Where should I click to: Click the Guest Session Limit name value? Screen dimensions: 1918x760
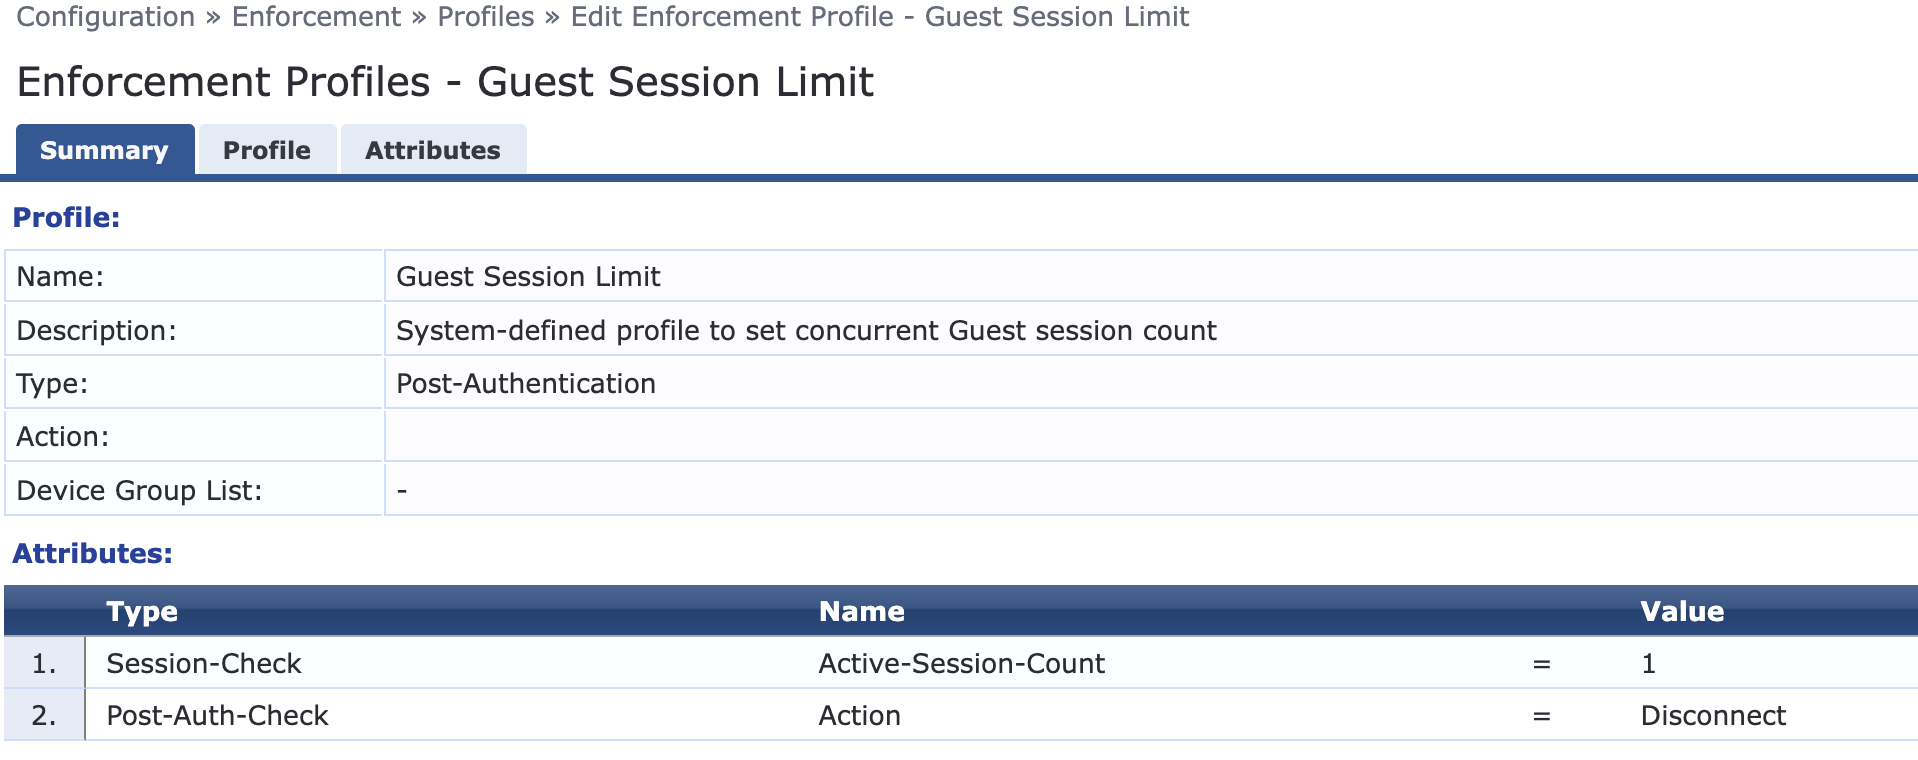click(528, 277)
